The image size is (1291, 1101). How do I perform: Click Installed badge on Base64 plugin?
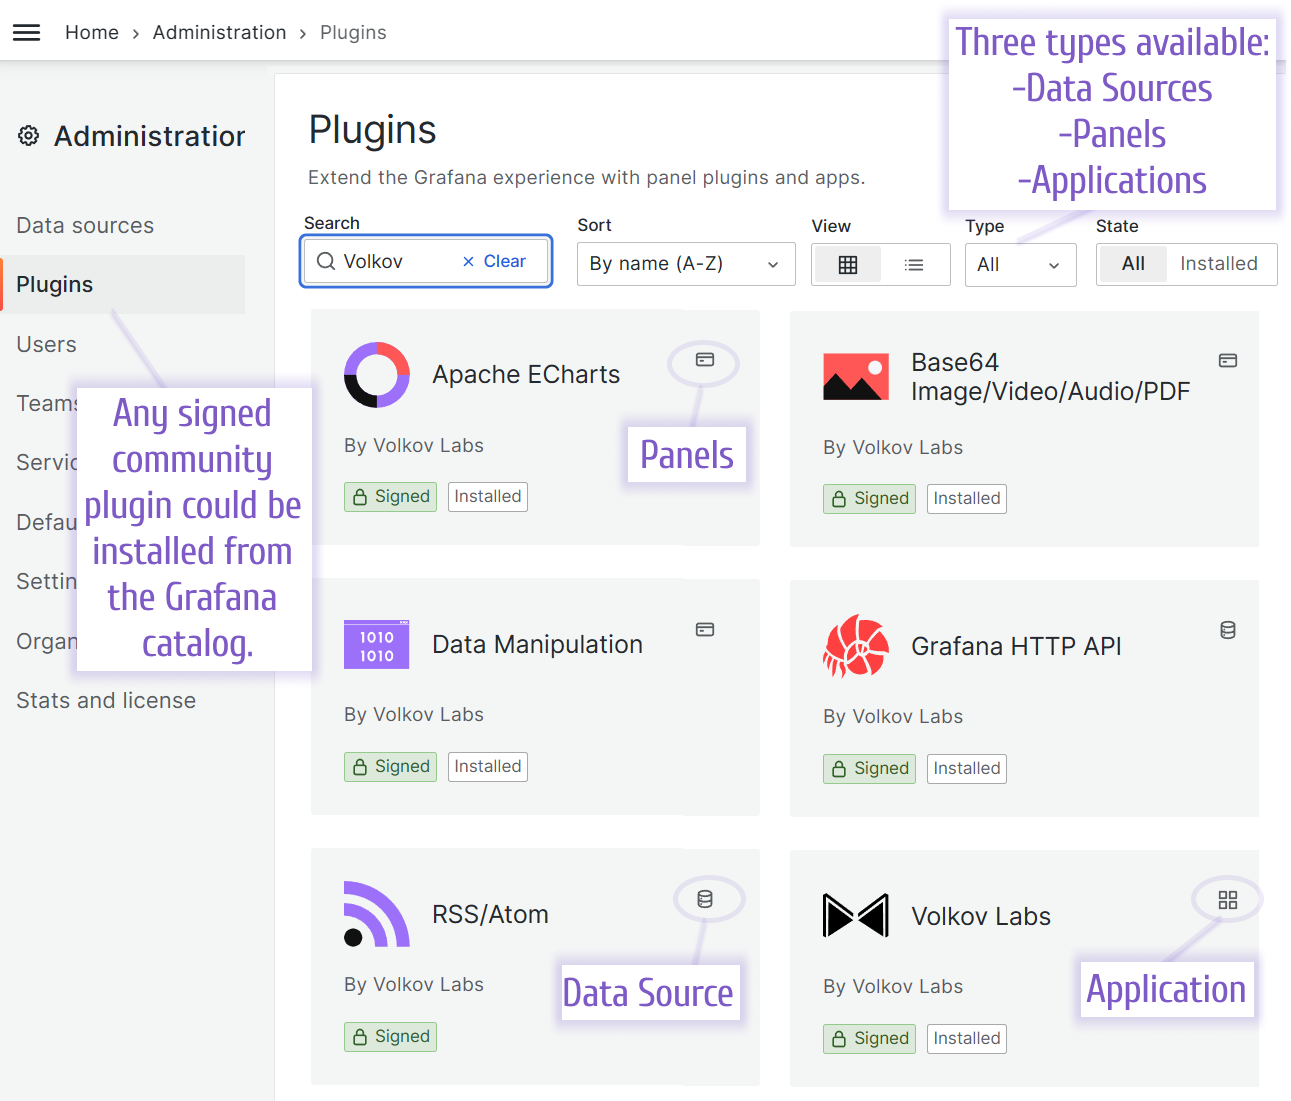[x=967, y=499]
